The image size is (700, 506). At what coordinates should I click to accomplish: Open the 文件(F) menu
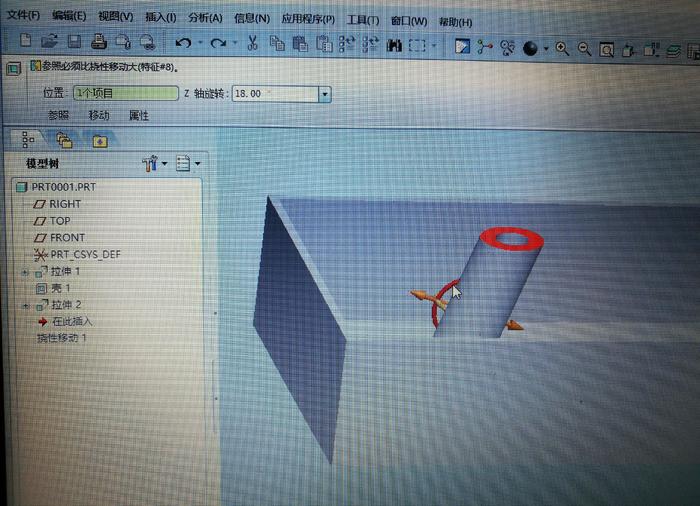[24, 15]
